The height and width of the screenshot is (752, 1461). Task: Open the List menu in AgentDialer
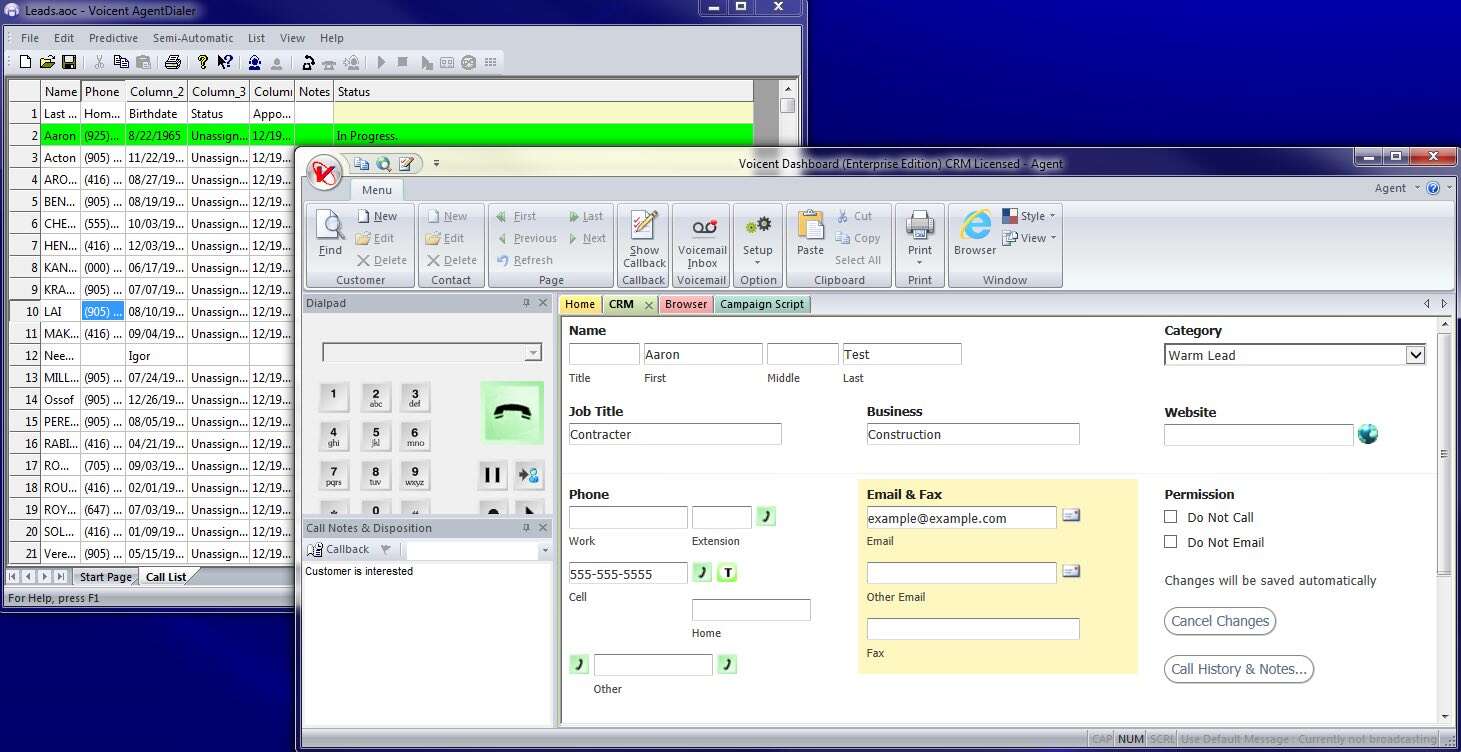click(257, 38)
